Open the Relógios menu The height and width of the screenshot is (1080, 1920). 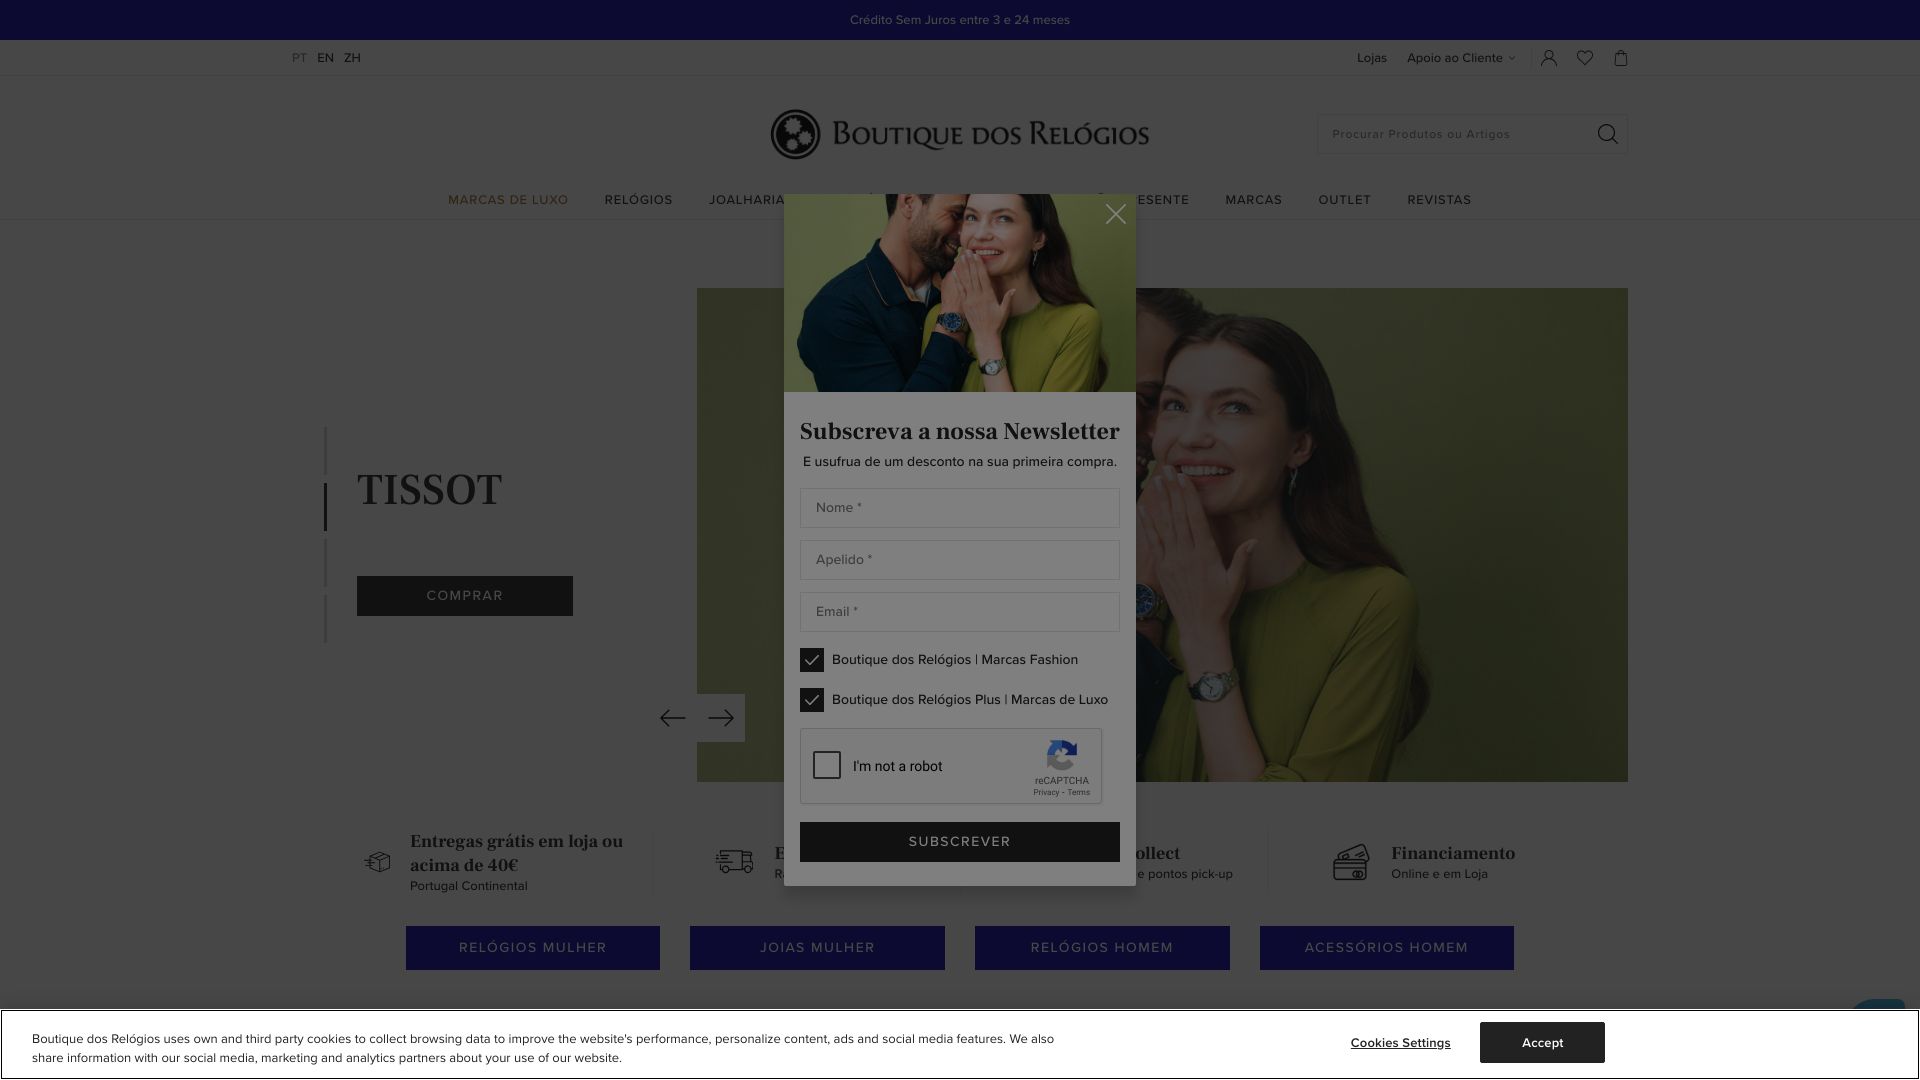click(x=638, y=200)
